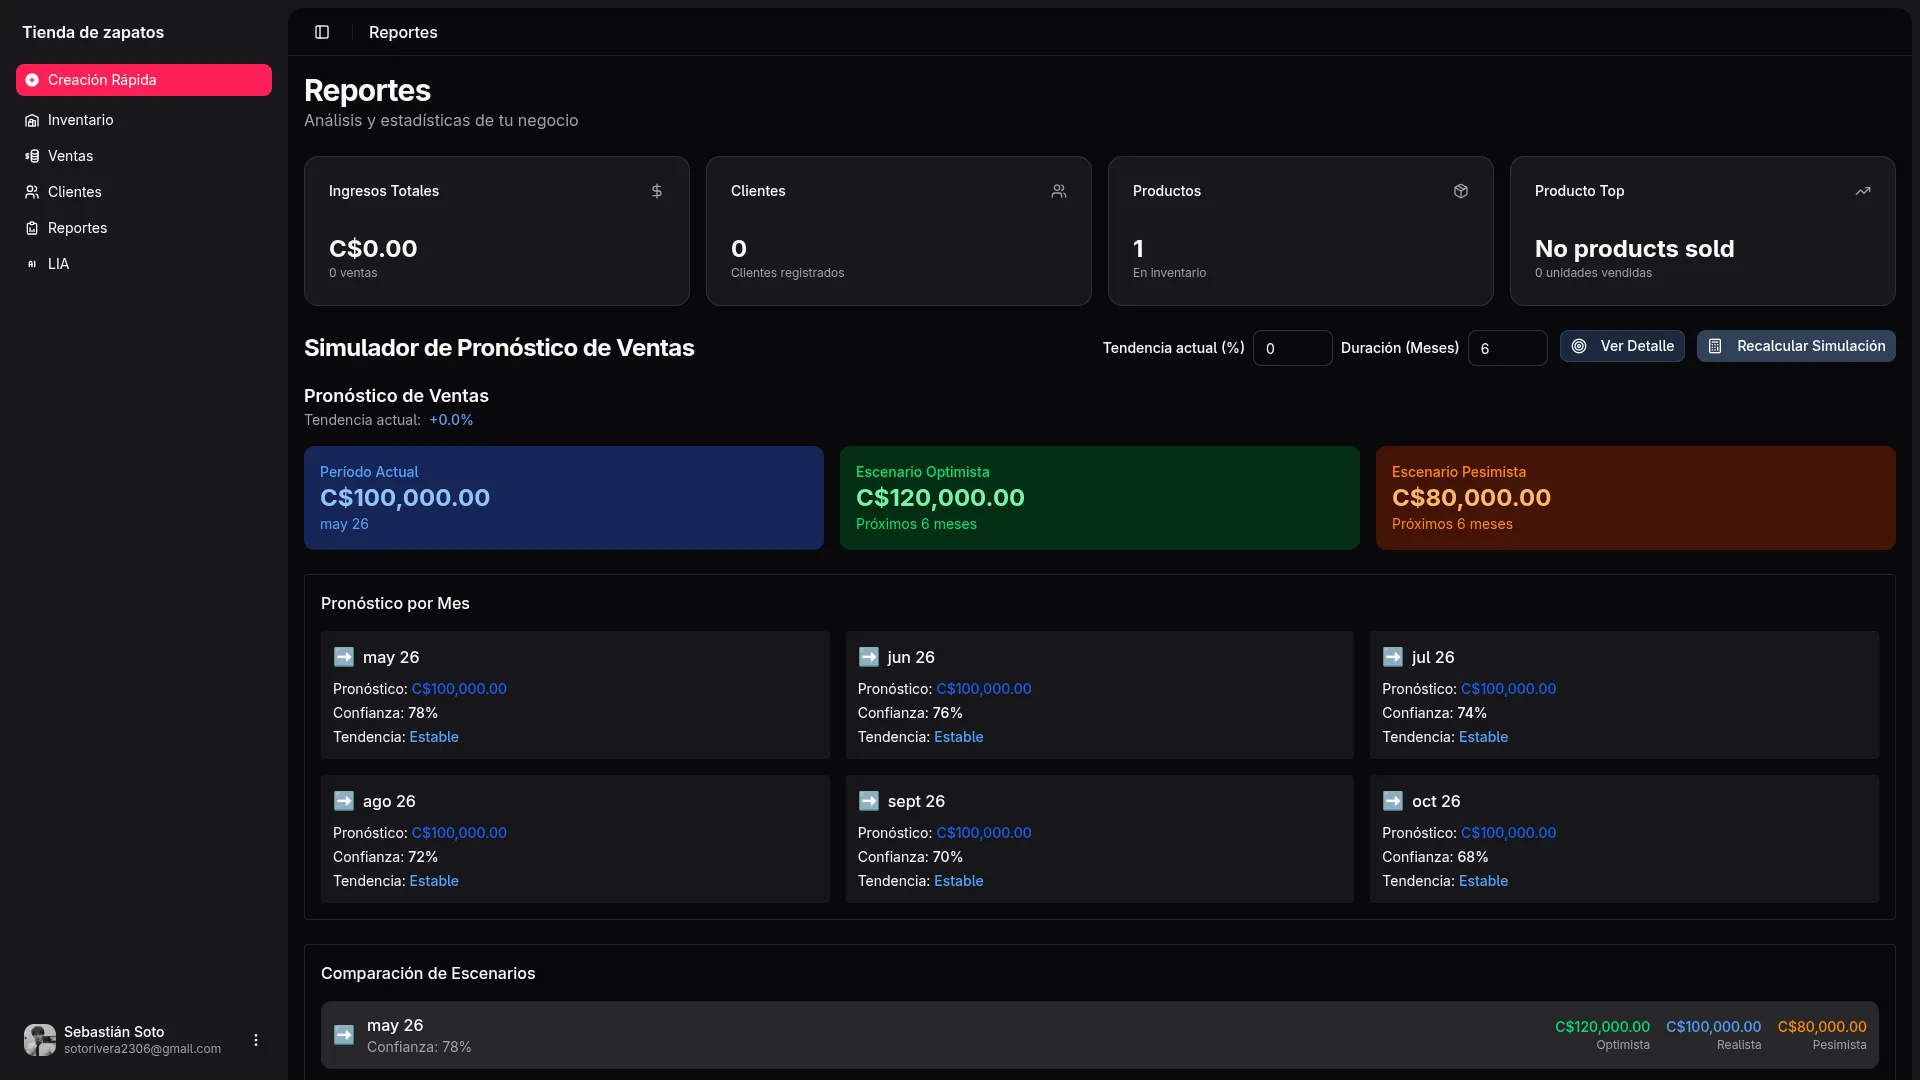
Task: Click the Reportes breadcrumb in top bar
Action: coord(403,32)
